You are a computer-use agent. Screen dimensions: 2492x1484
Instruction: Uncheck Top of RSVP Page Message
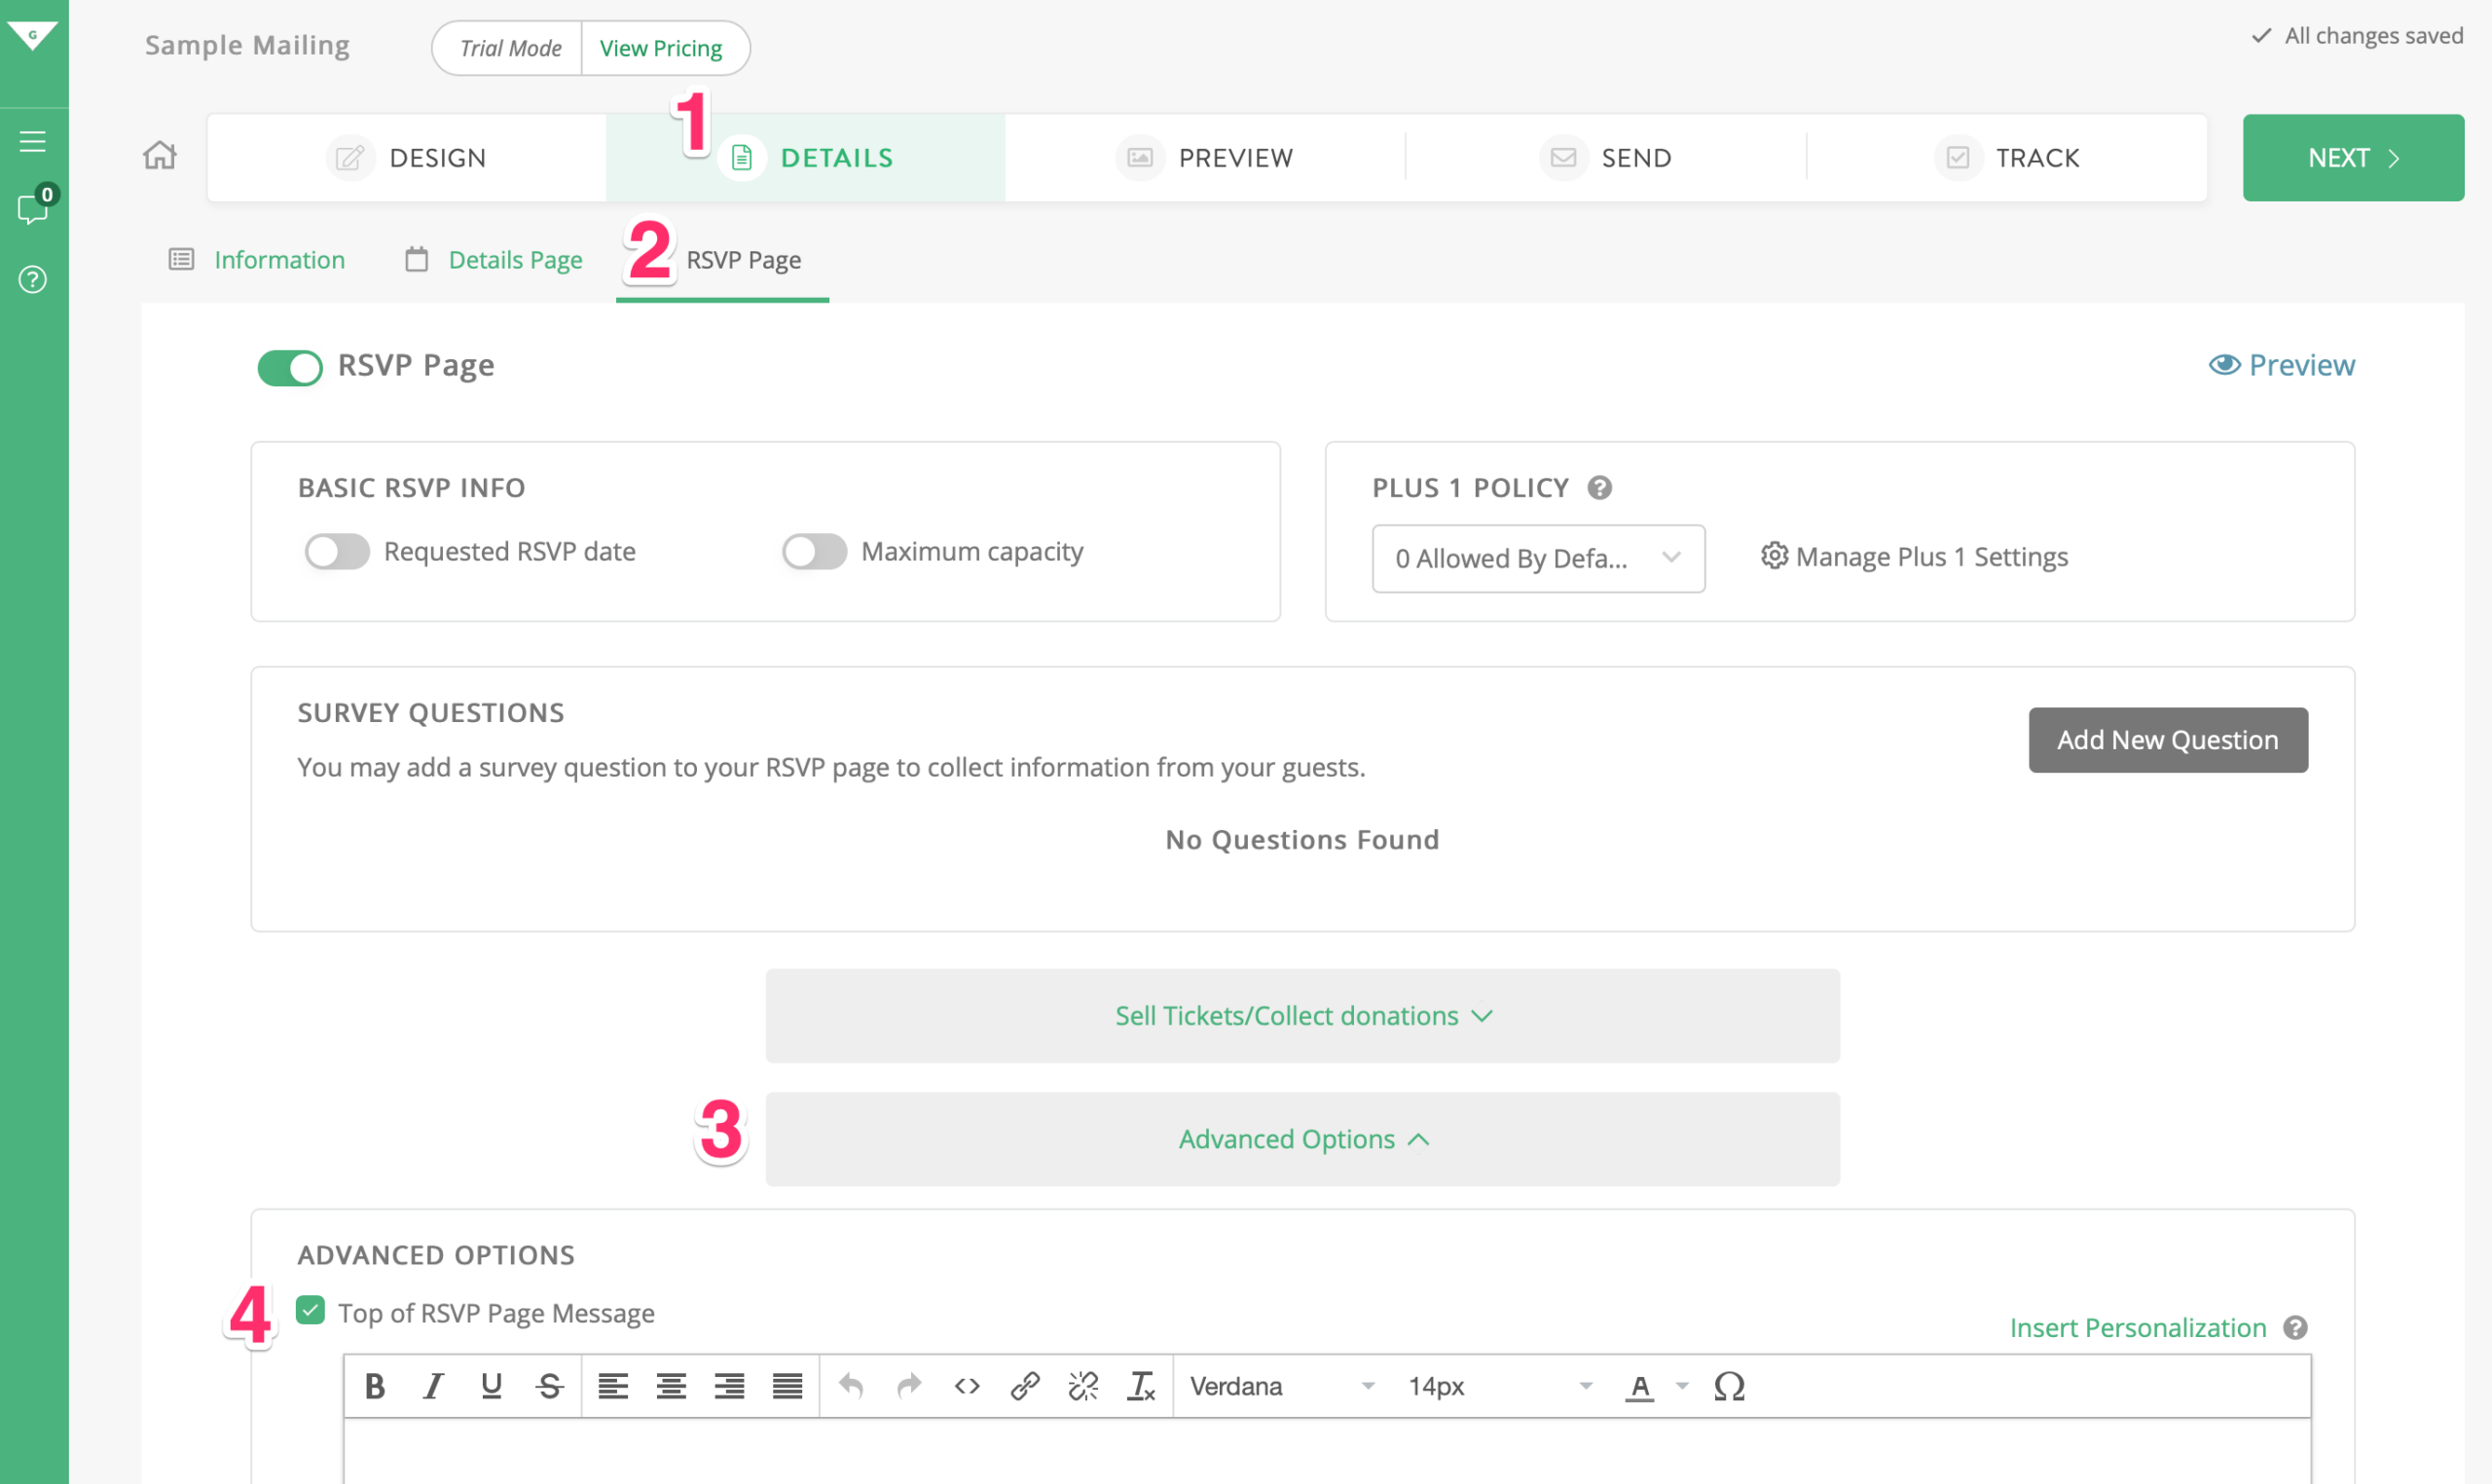pyautogui.click(x=311, y=1311)
